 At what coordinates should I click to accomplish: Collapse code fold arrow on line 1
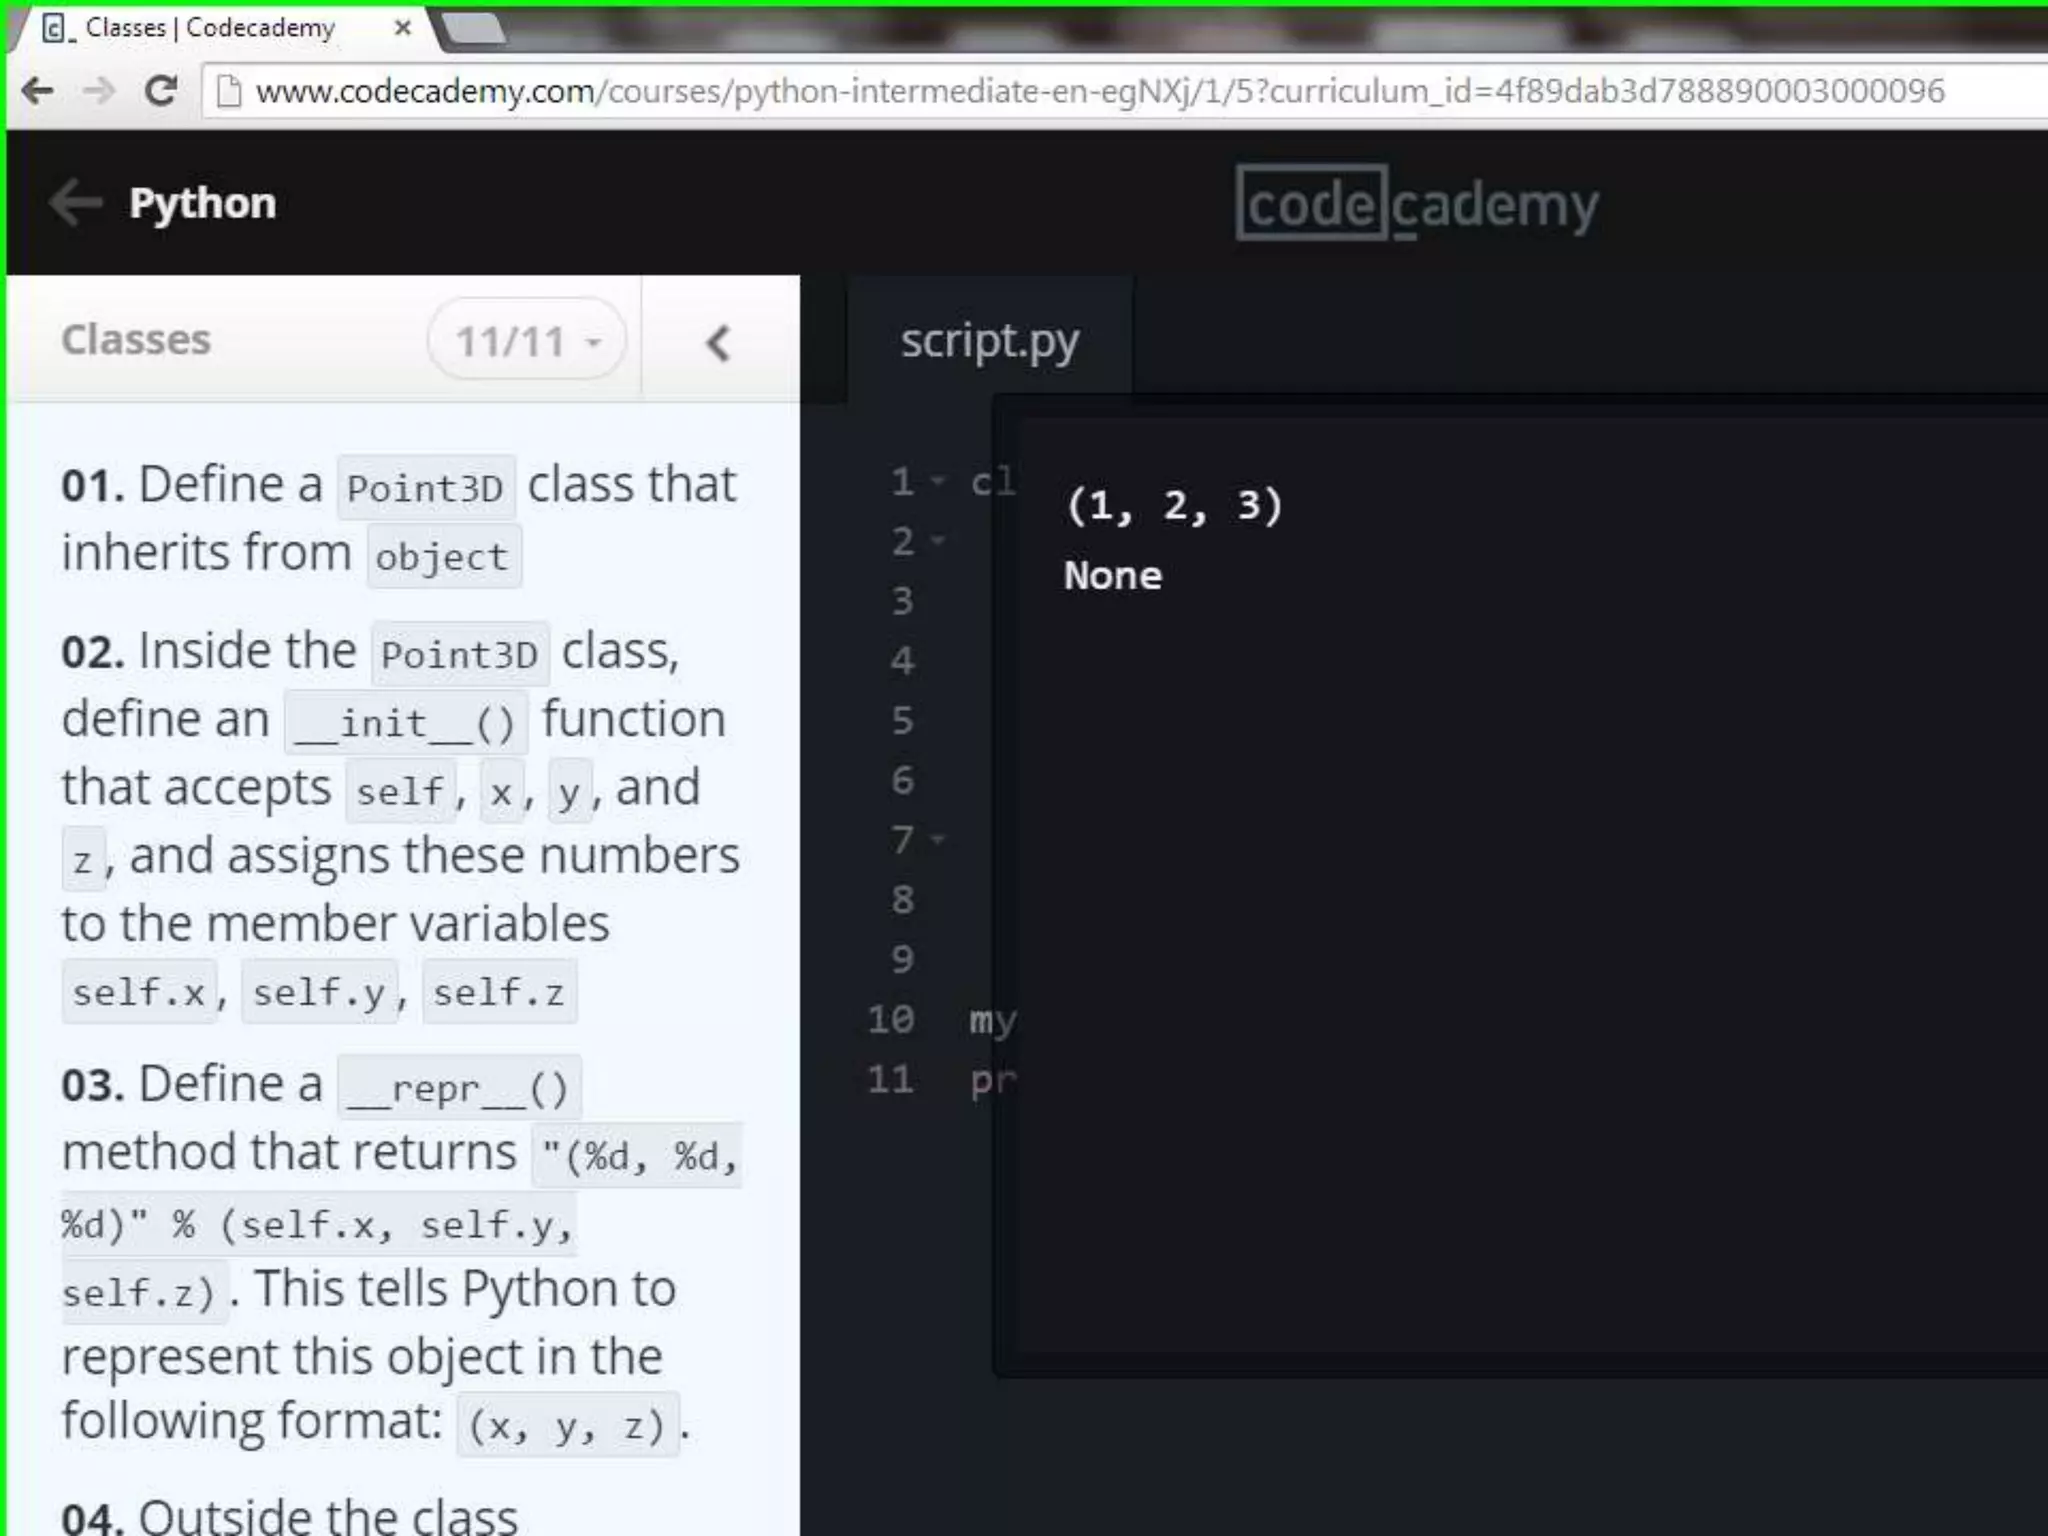938,482
